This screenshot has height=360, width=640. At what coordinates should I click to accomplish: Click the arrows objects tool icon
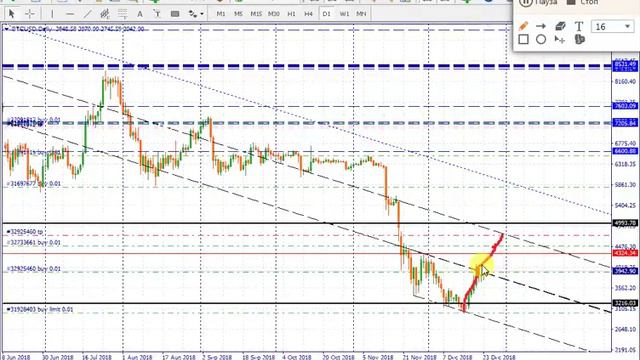tap(192, 14)
